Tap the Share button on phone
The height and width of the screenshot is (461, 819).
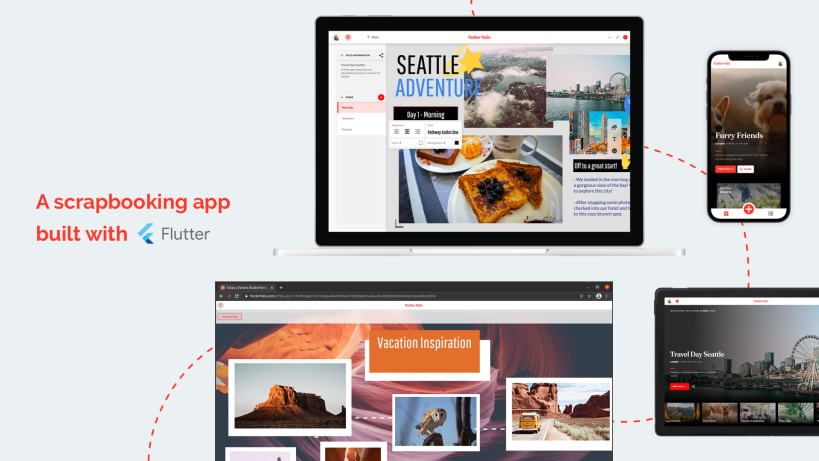tap(745, 169)
